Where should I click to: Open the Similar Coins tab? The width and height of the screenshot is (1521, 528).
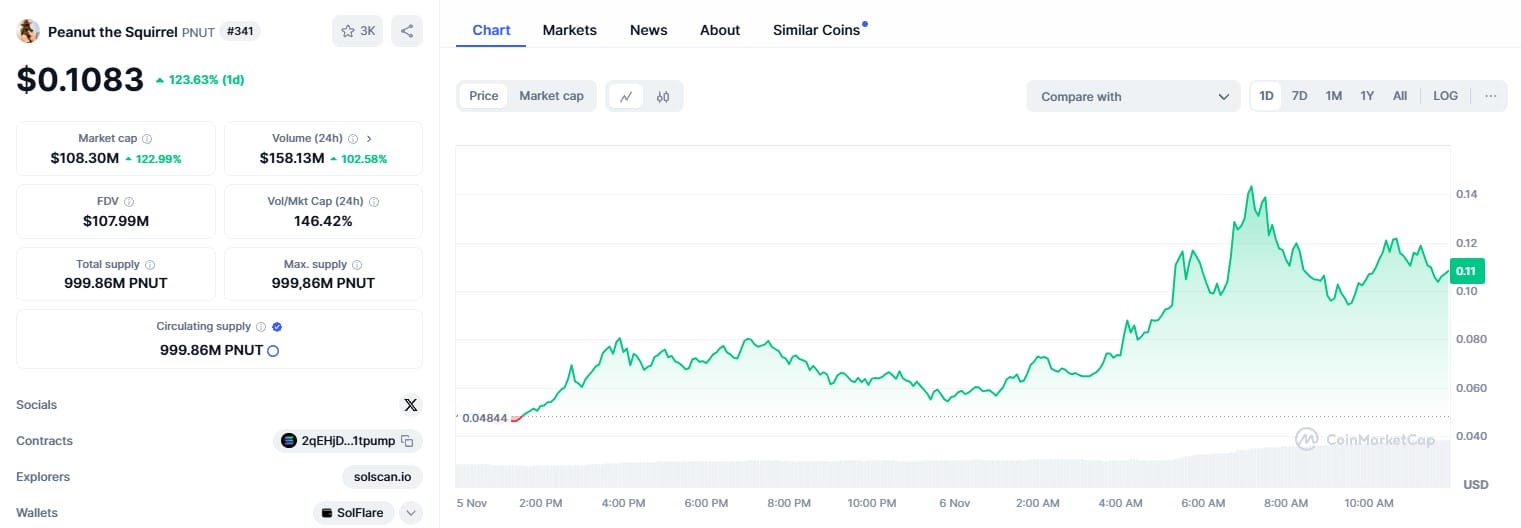click(x=816, y=30)
